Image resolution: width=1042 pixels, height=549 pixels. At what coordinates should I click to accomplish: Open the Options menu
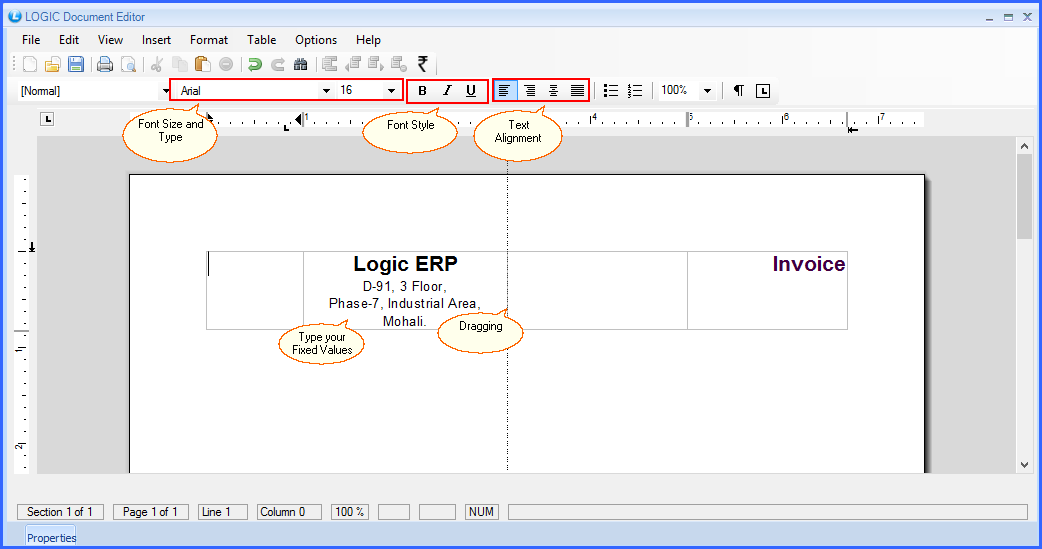pyautogui.click(x=316, y=40)
